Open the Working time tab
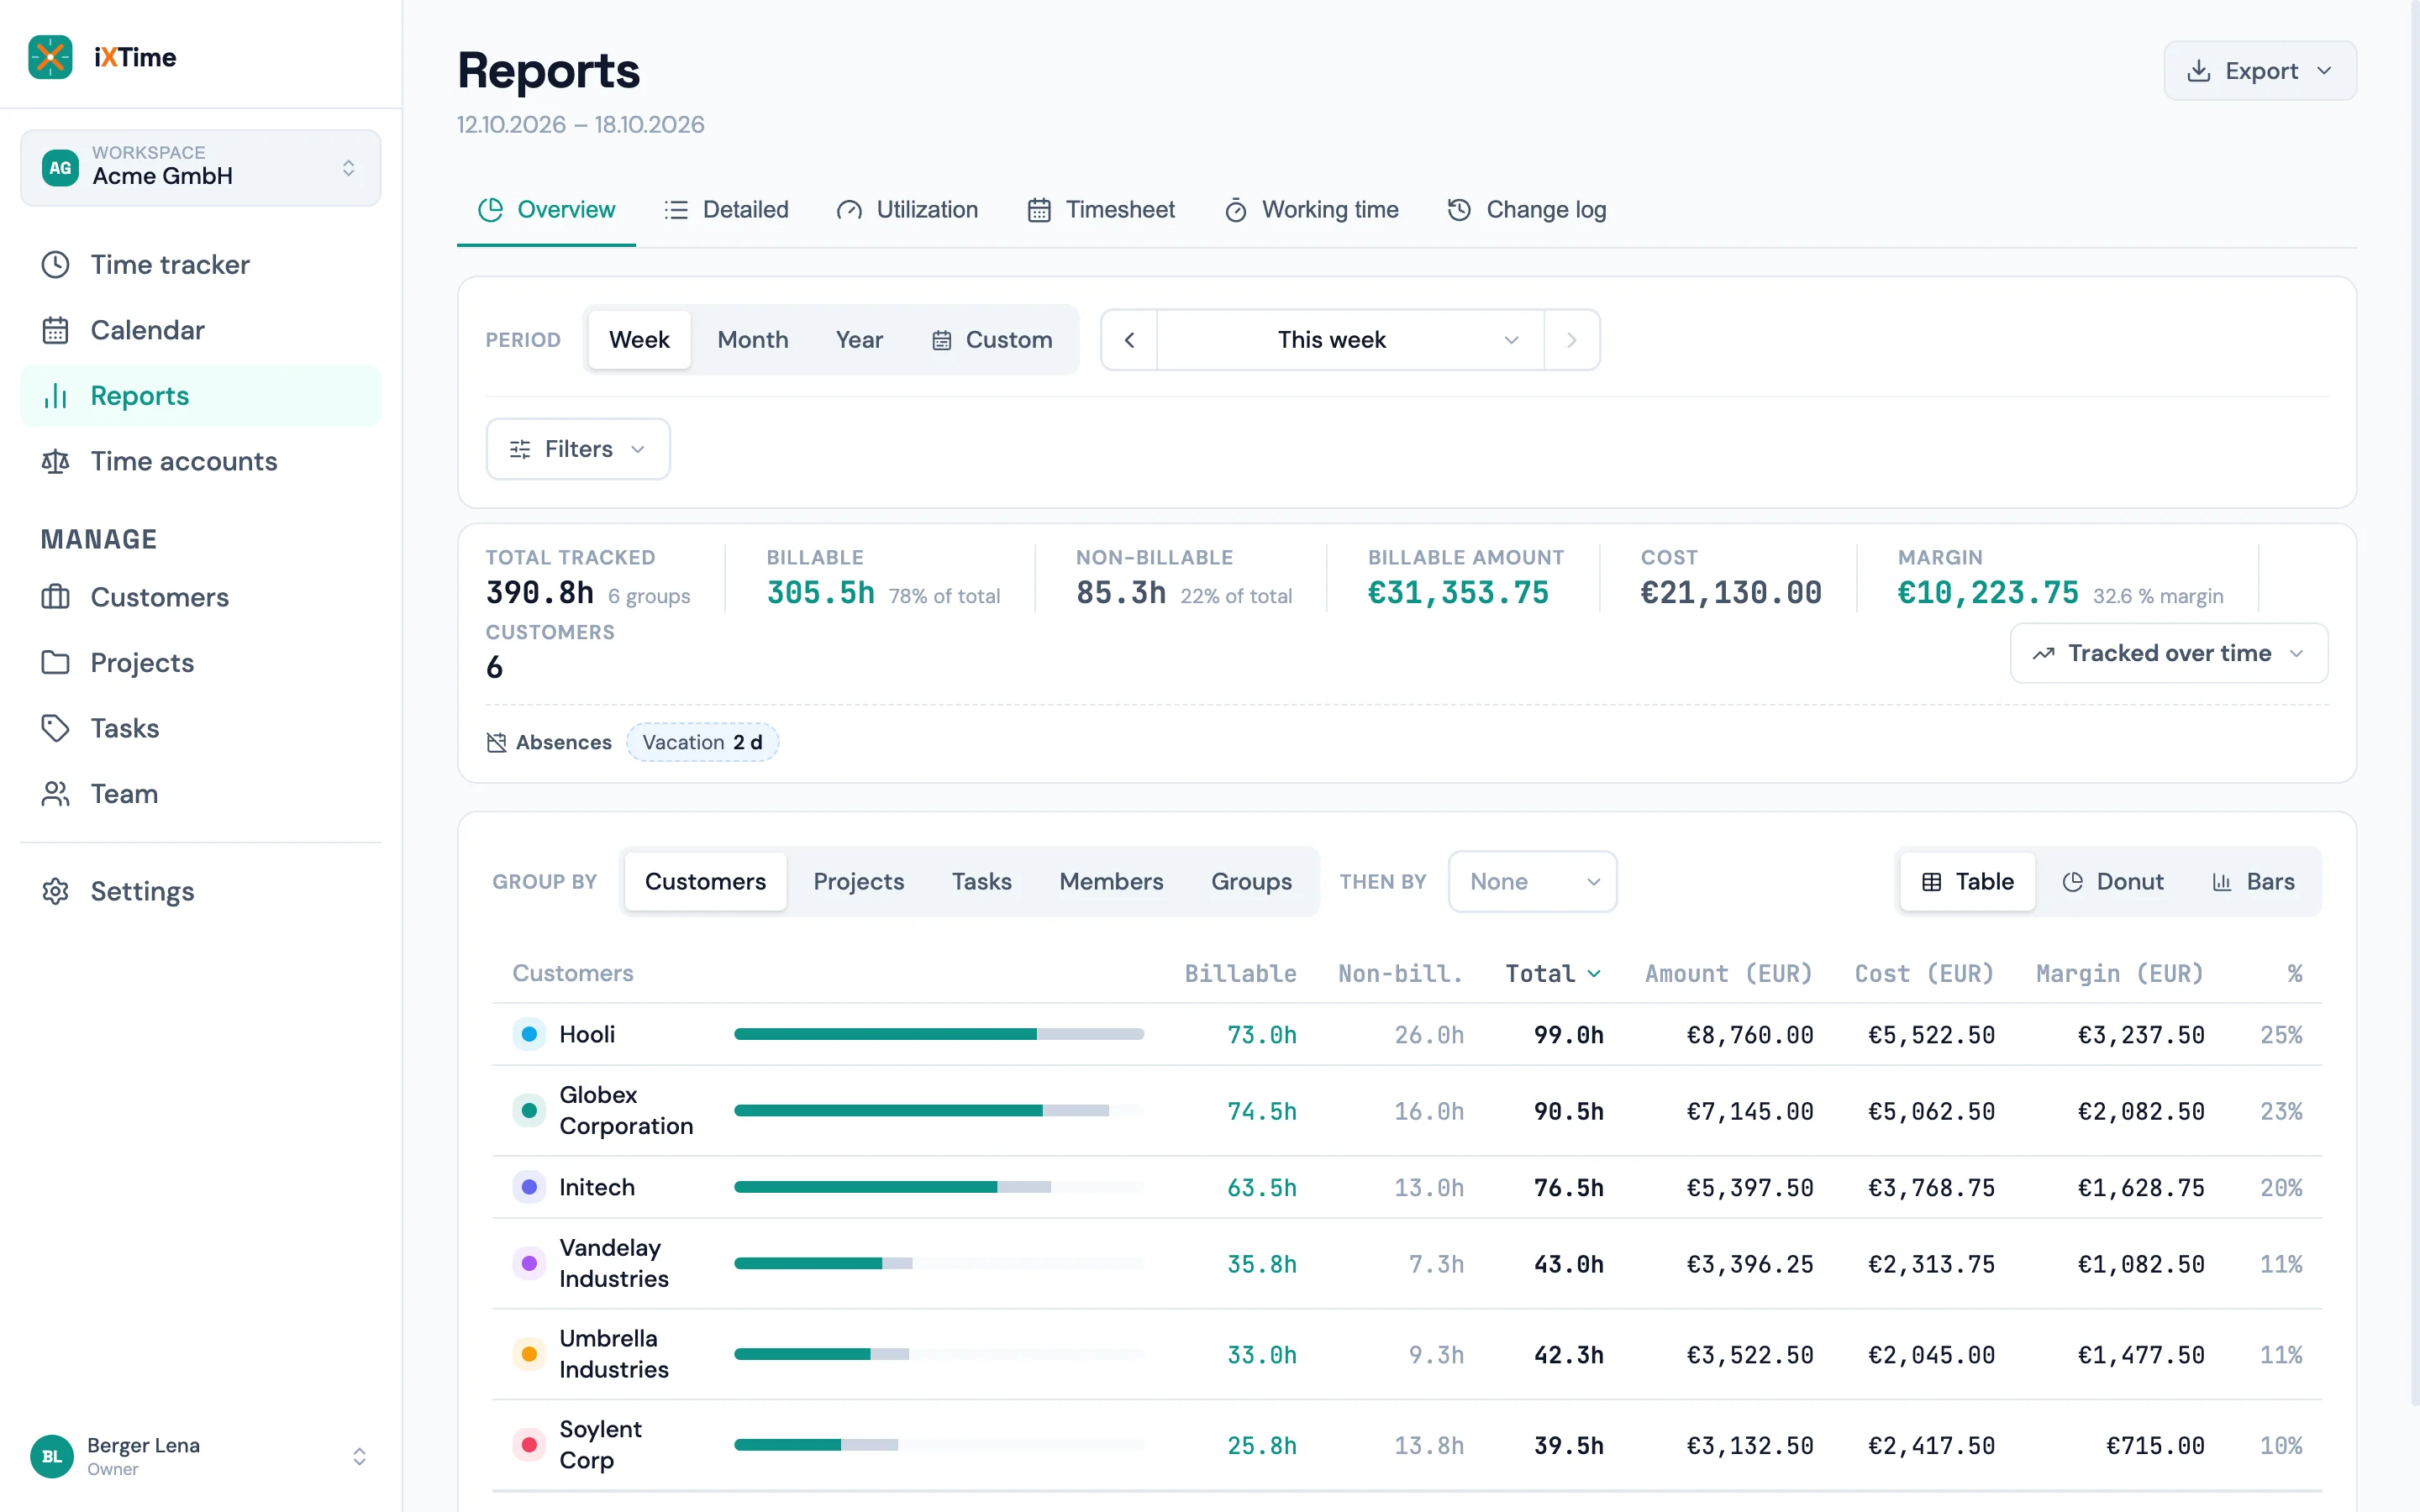The width and height of the screenshot is (2420, 1512). [1311, 210]
